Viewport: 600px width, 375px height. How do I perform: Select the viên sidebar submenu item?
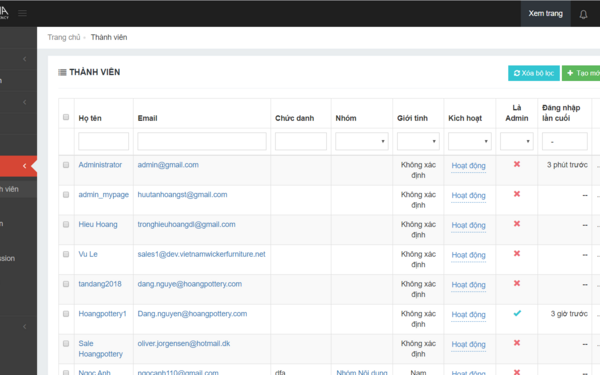click(x=18, y=189)
